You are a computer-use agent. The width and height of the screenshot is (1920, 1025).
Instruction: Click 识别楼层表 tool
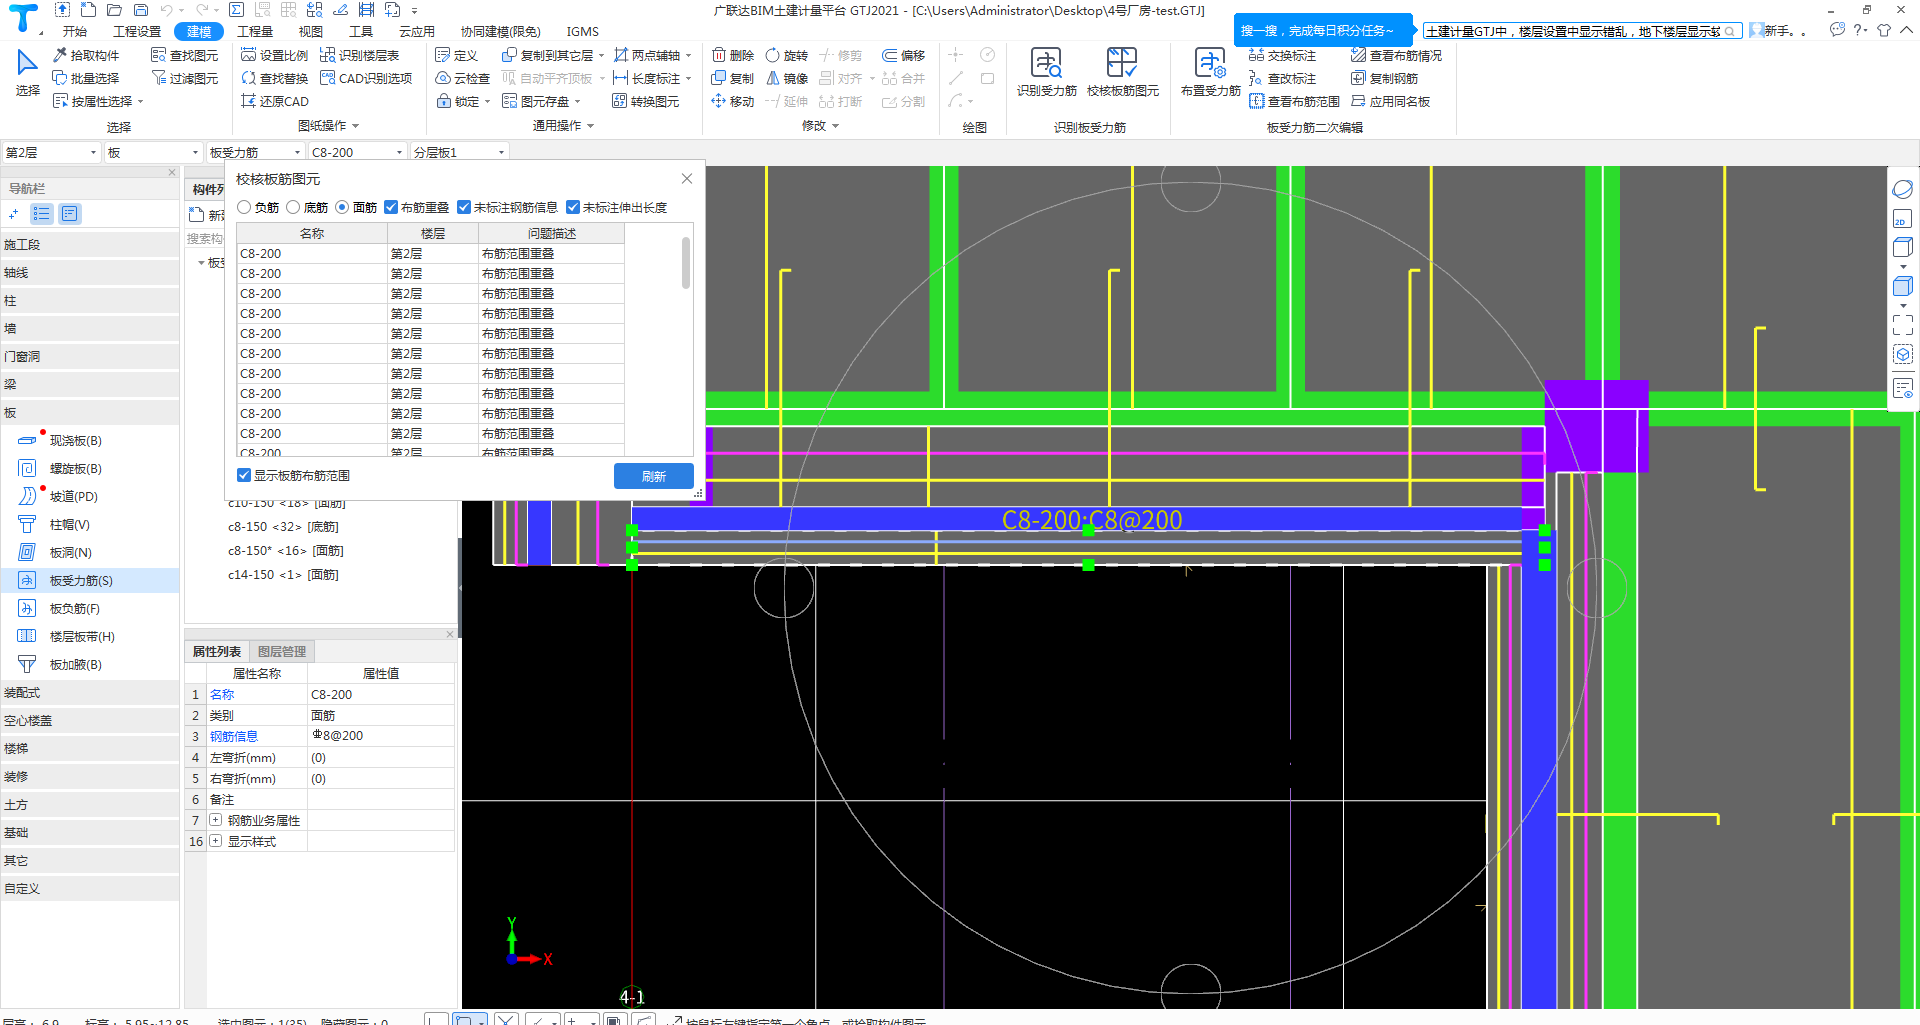360,55
